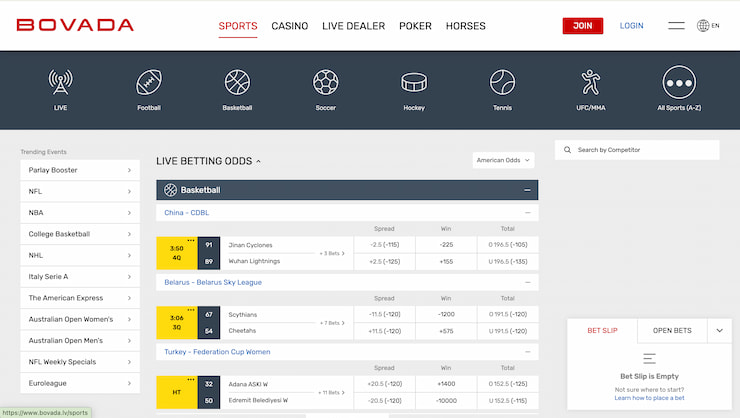Go to LIVE DEALER tab

click(353, 26)
